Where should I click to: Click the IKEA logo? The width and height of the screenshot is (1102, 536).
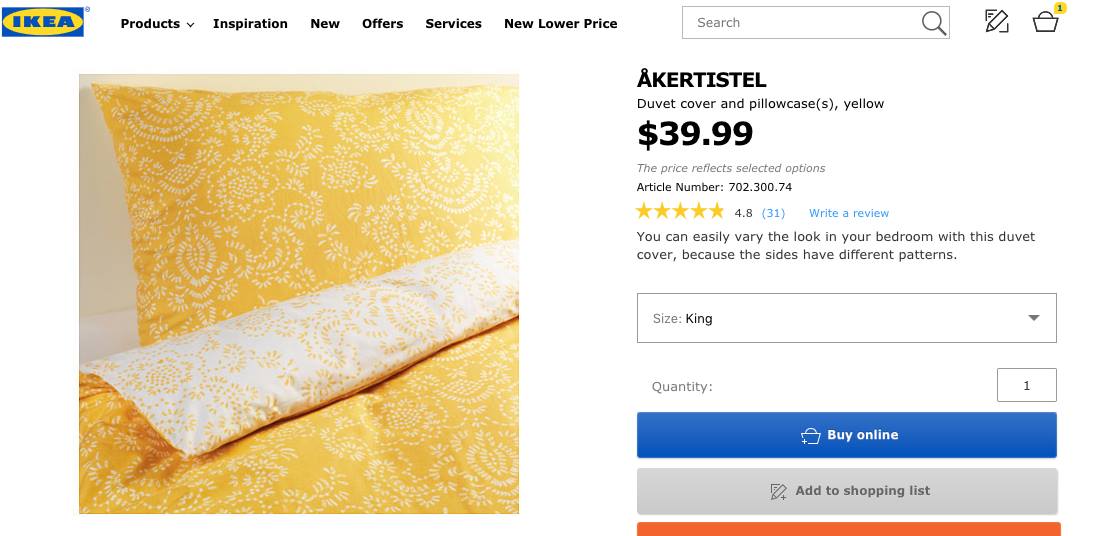tap(43, 23)
